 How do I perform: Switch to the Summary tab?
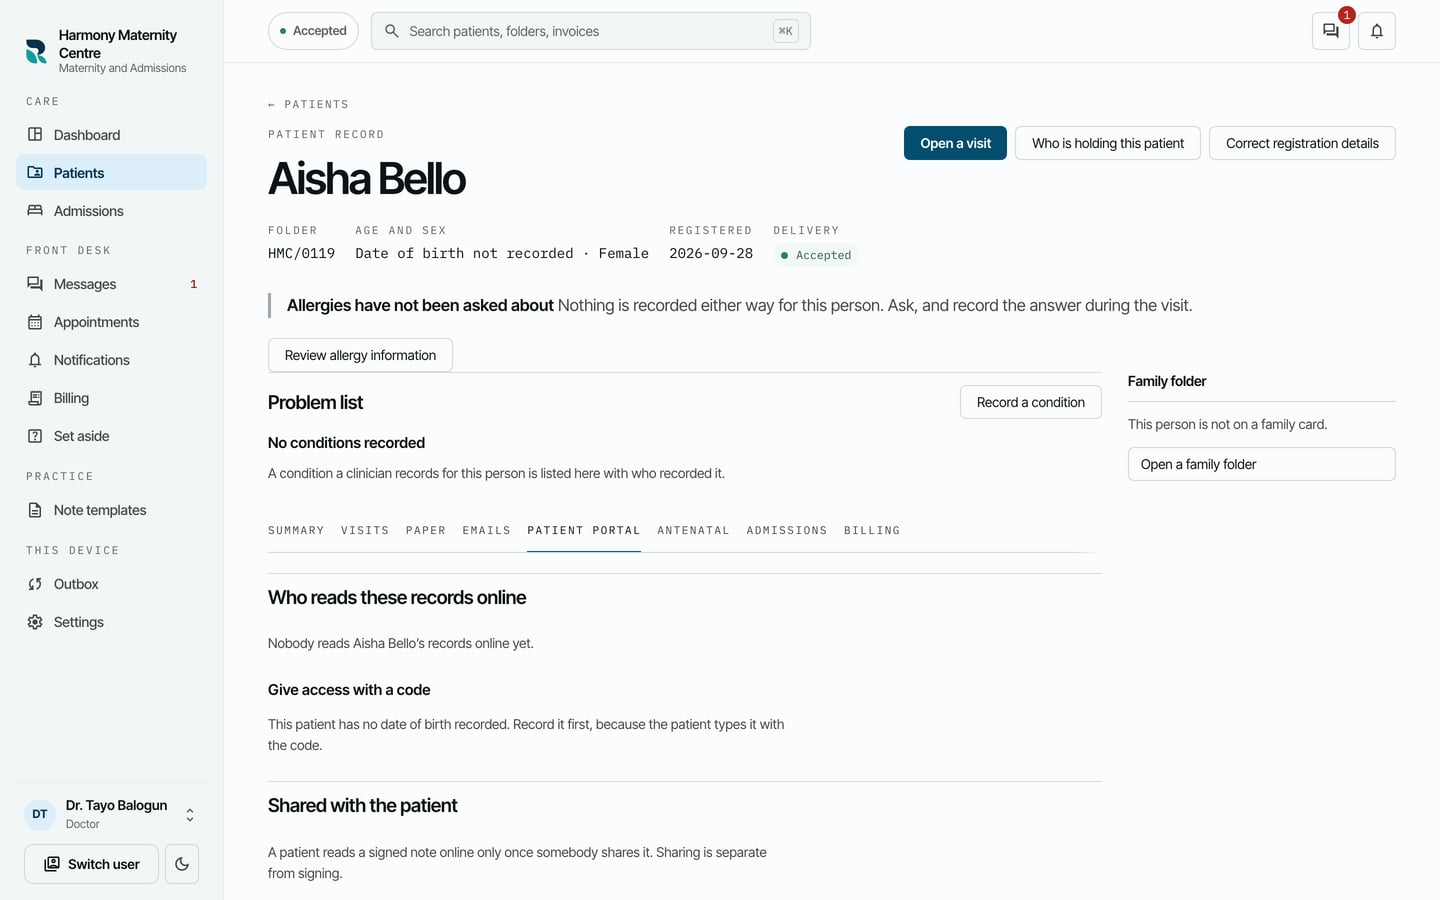pos(296,531)
